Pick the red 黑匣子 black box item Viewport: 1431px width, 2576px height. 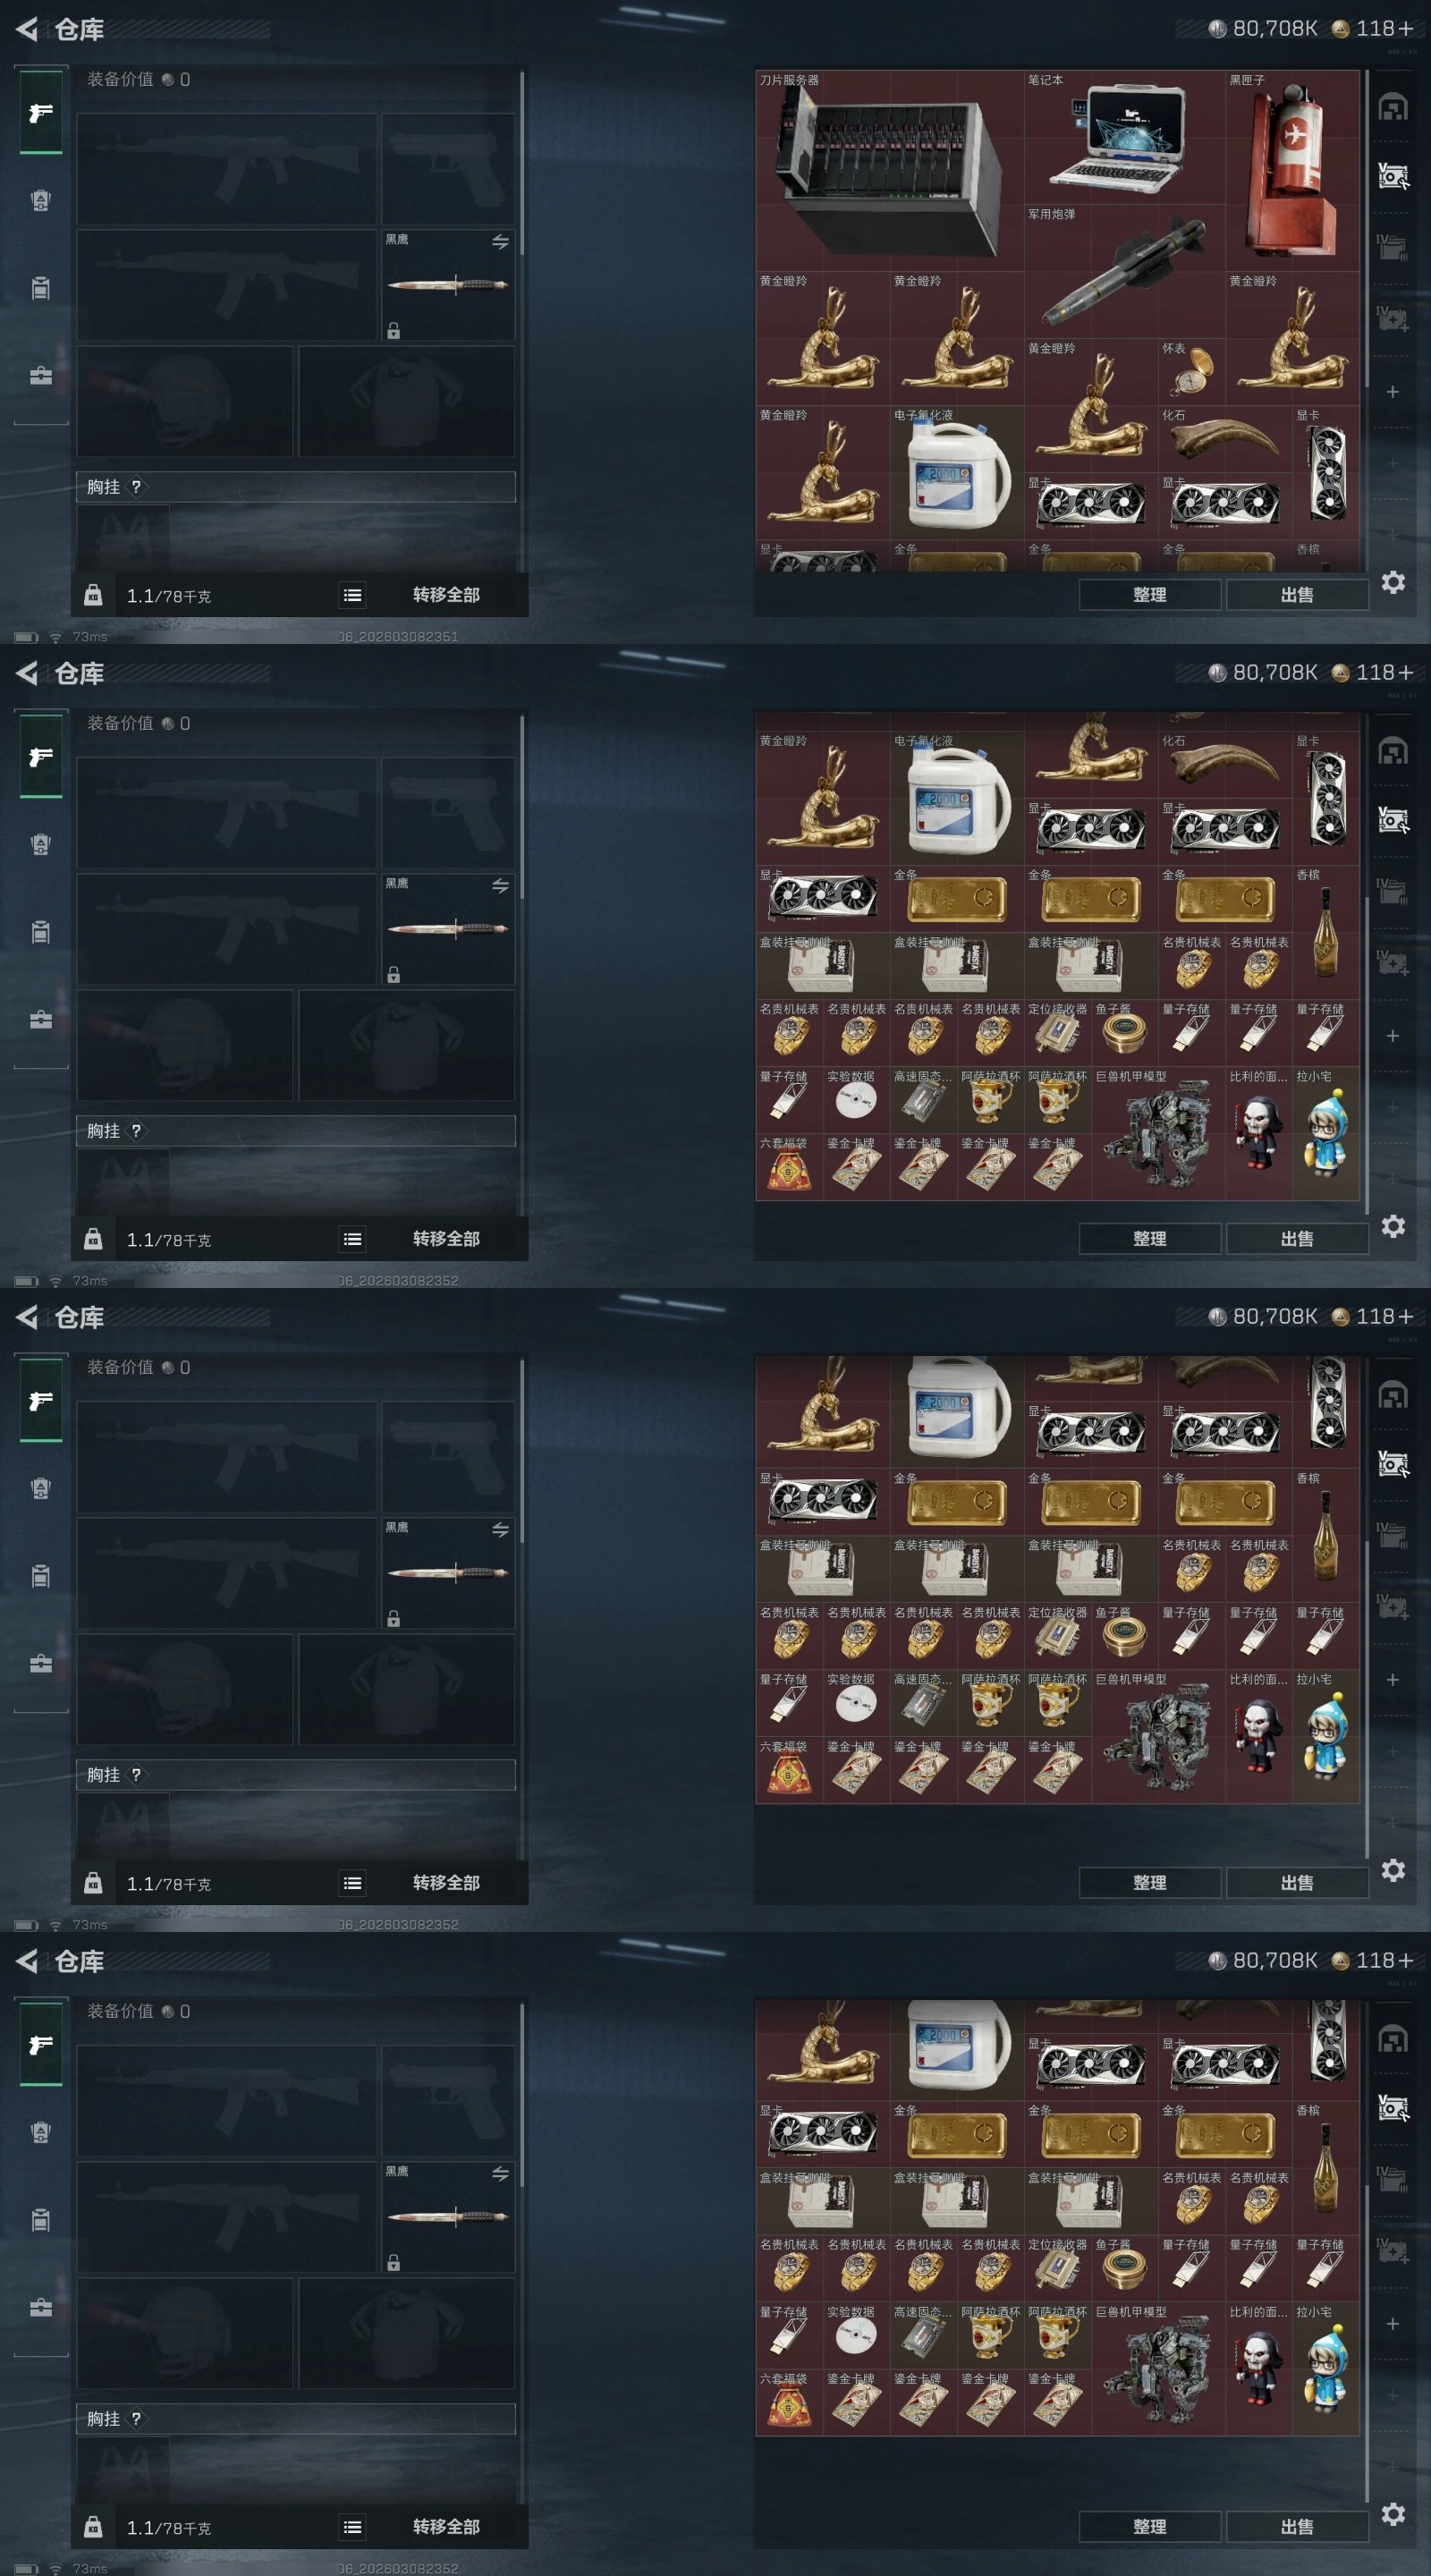point(1292,170)
